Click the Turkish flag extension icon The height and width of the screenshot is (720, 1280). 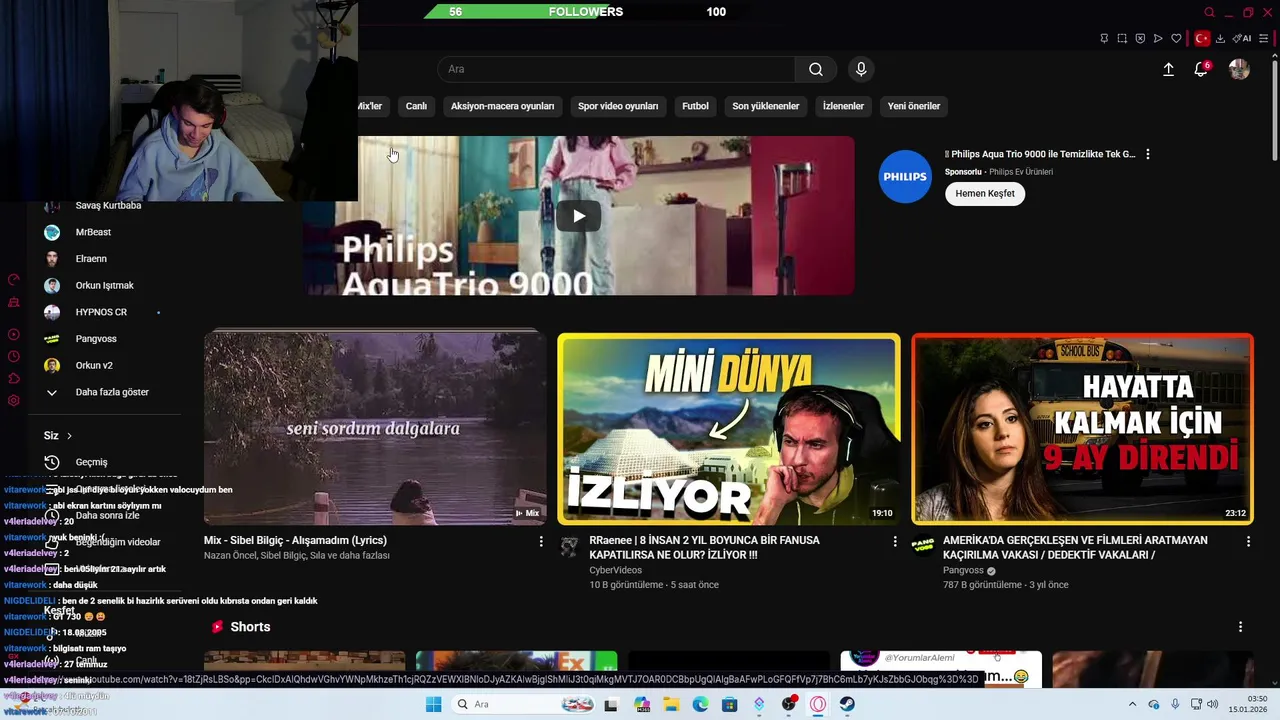click(1202, 39)
